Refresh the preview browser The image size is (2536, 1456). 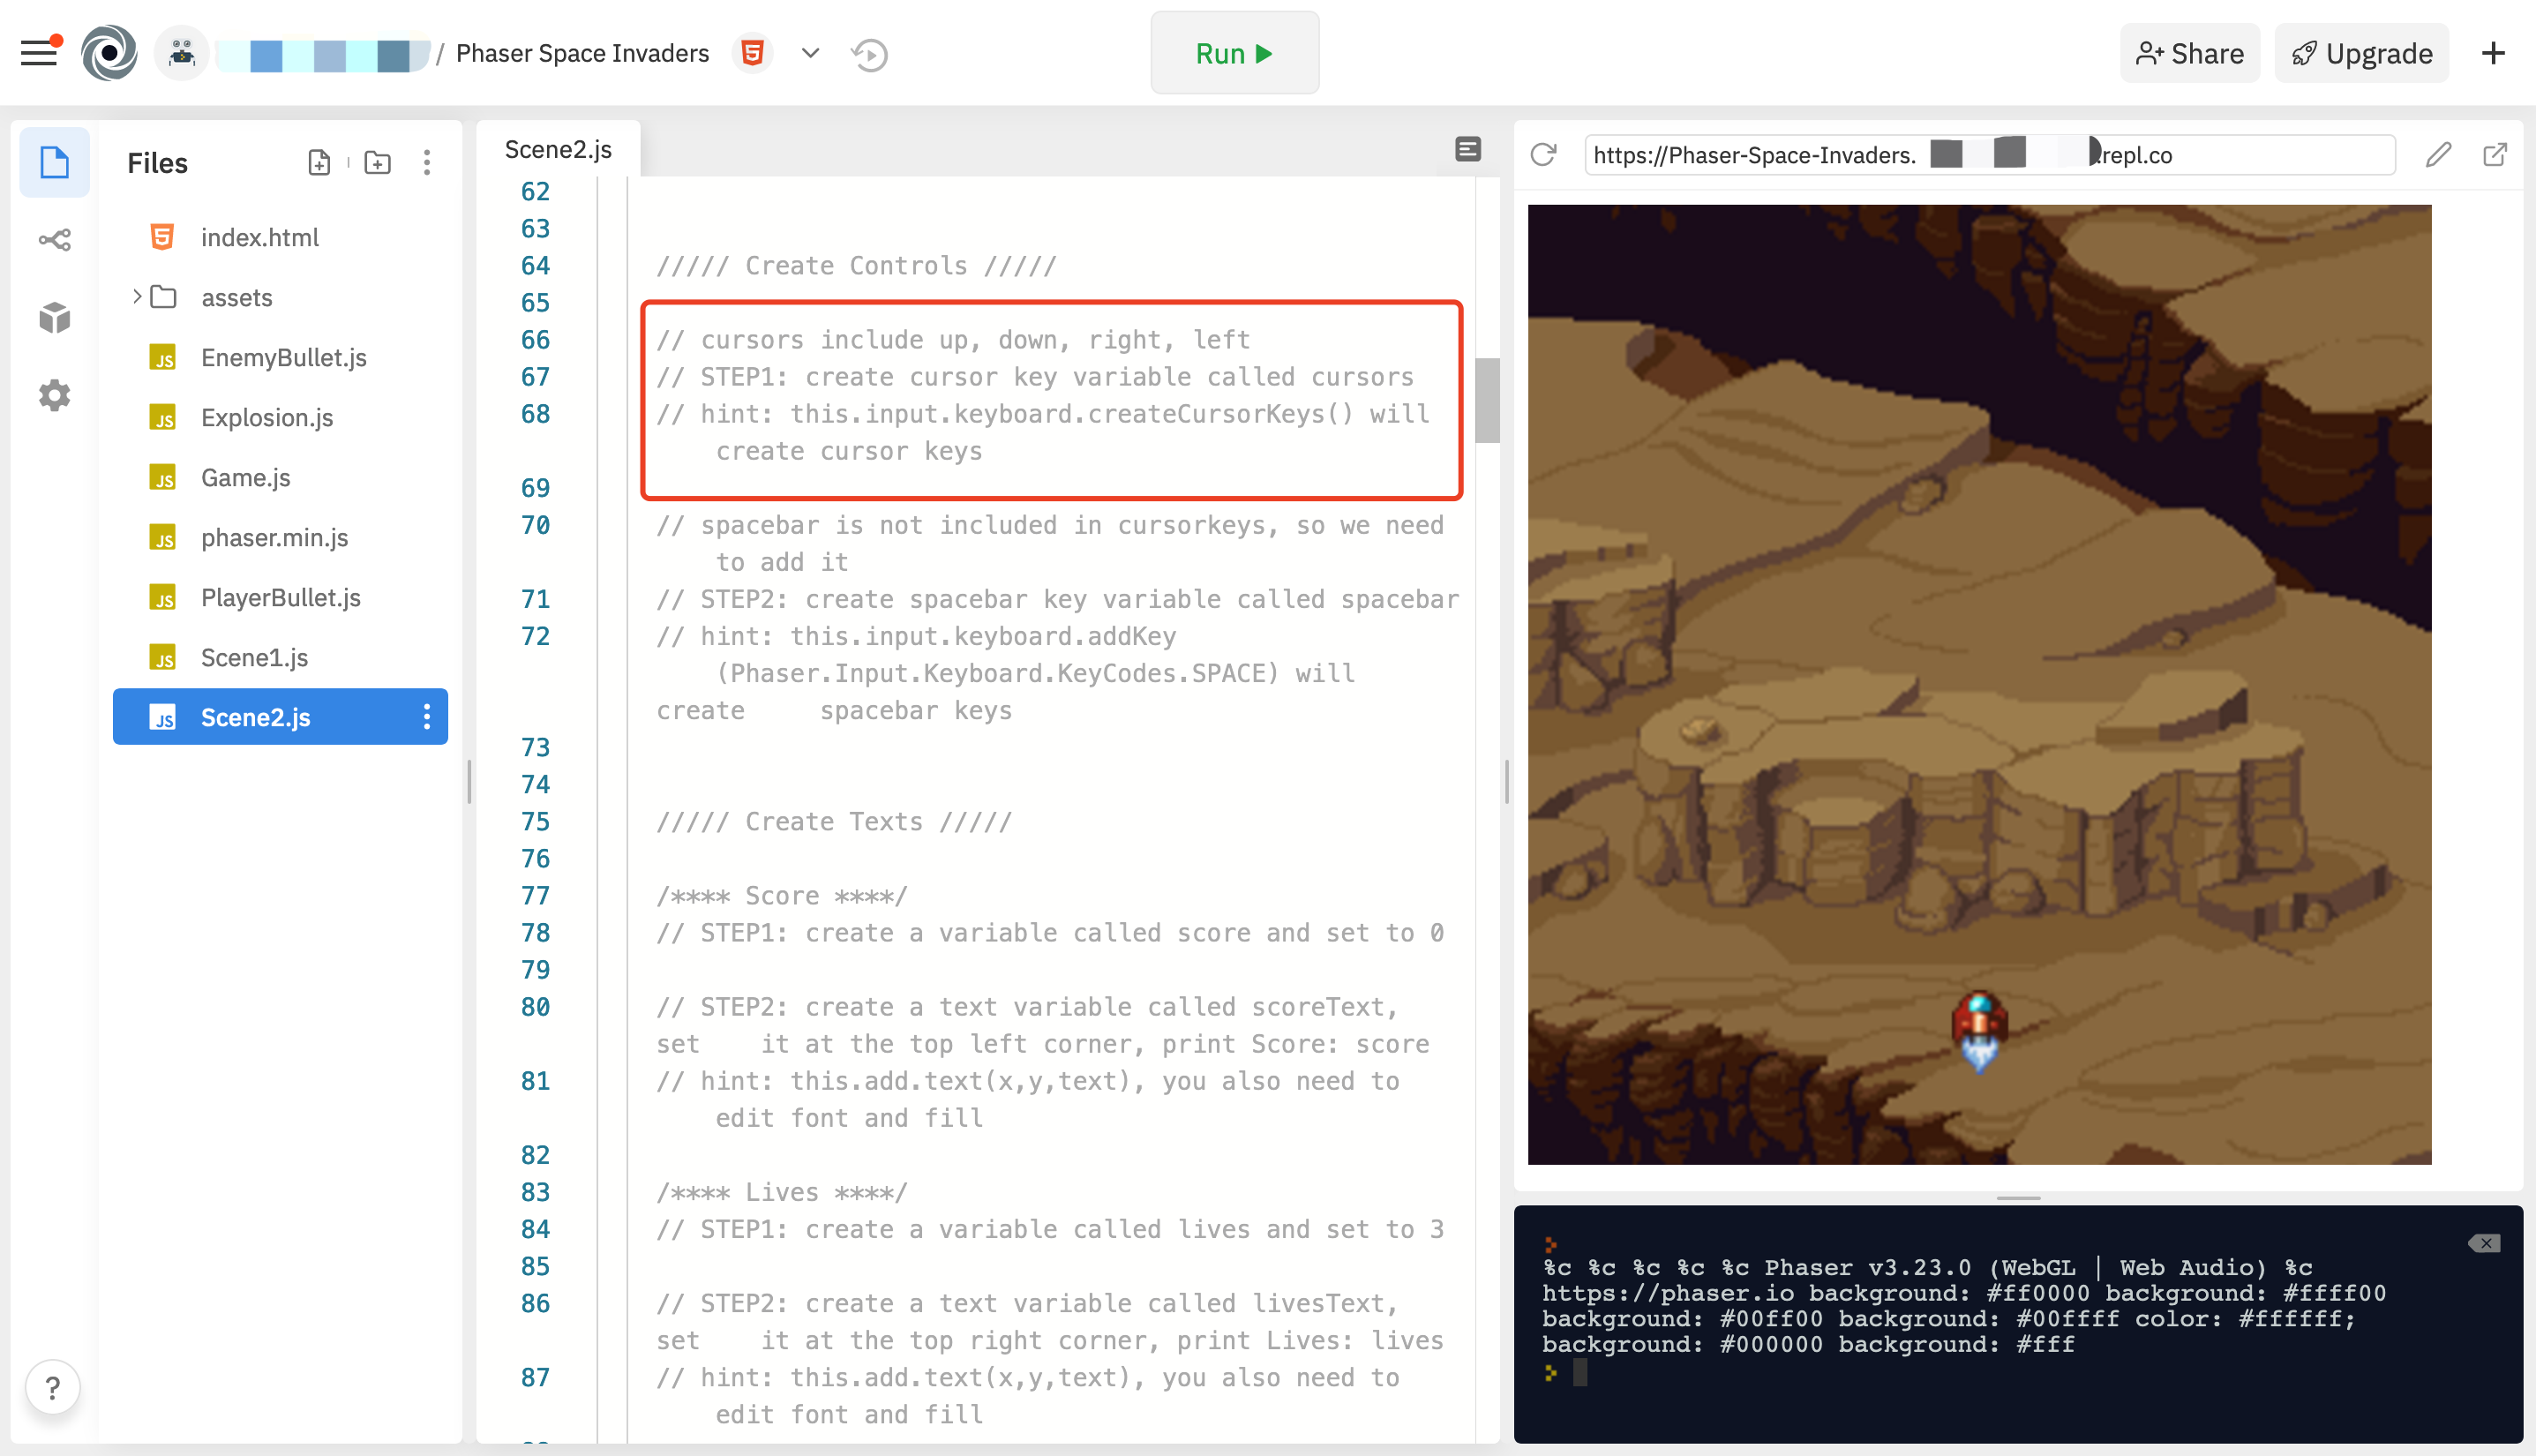point(1545,155)
